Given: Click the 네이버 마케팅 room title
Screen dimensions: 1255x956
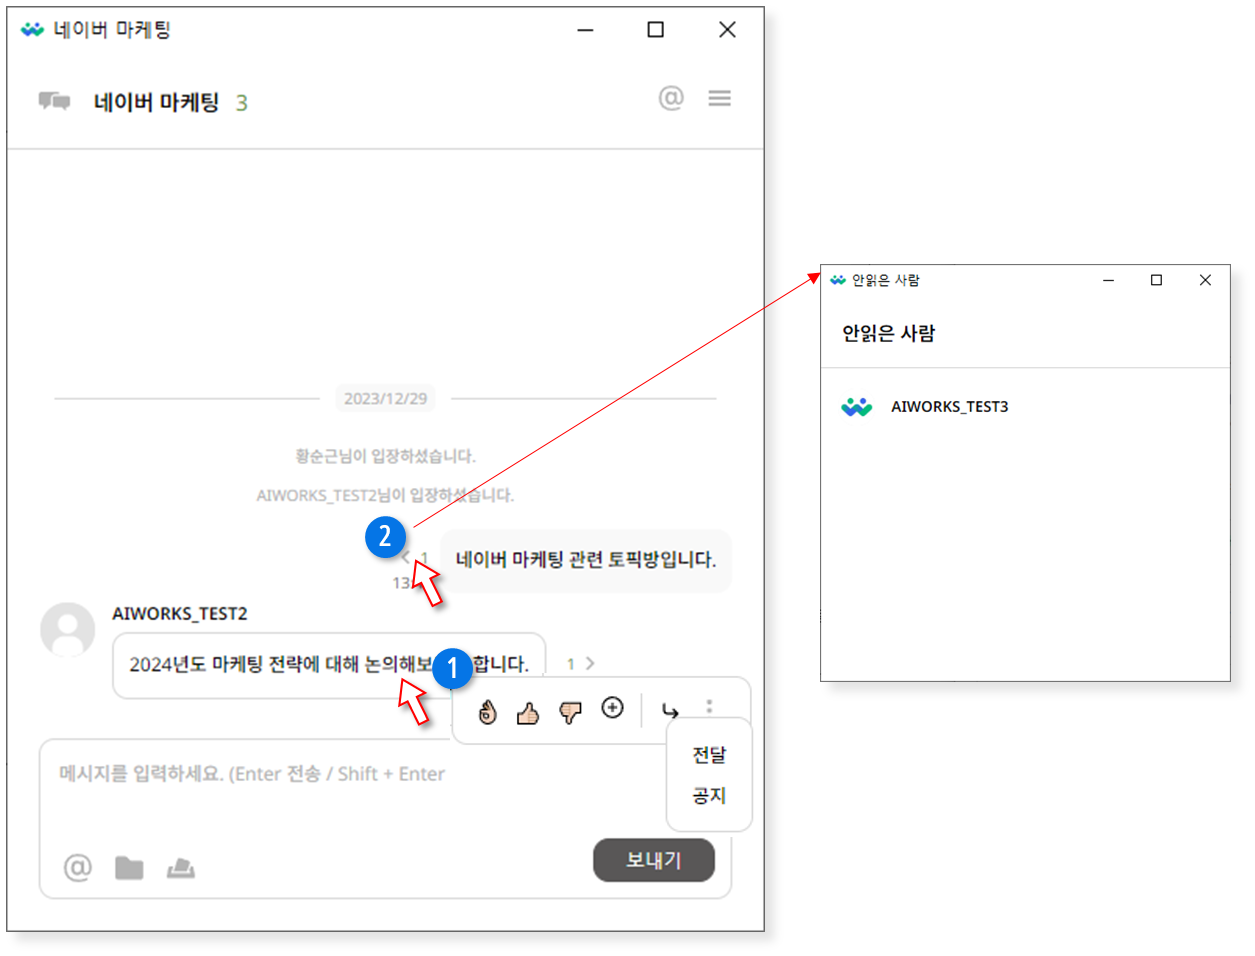Looking at the screenshot, I should point(156,102).
